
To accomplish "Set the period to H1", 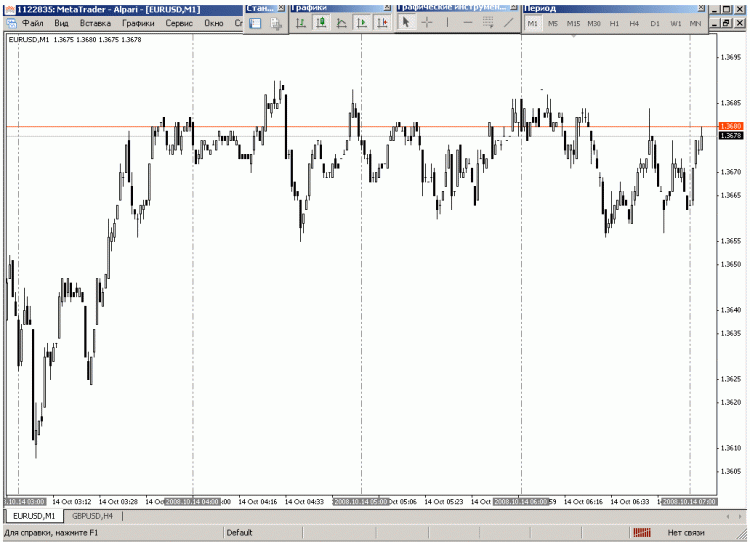I will pyautogui.click(x=614, y=23).
